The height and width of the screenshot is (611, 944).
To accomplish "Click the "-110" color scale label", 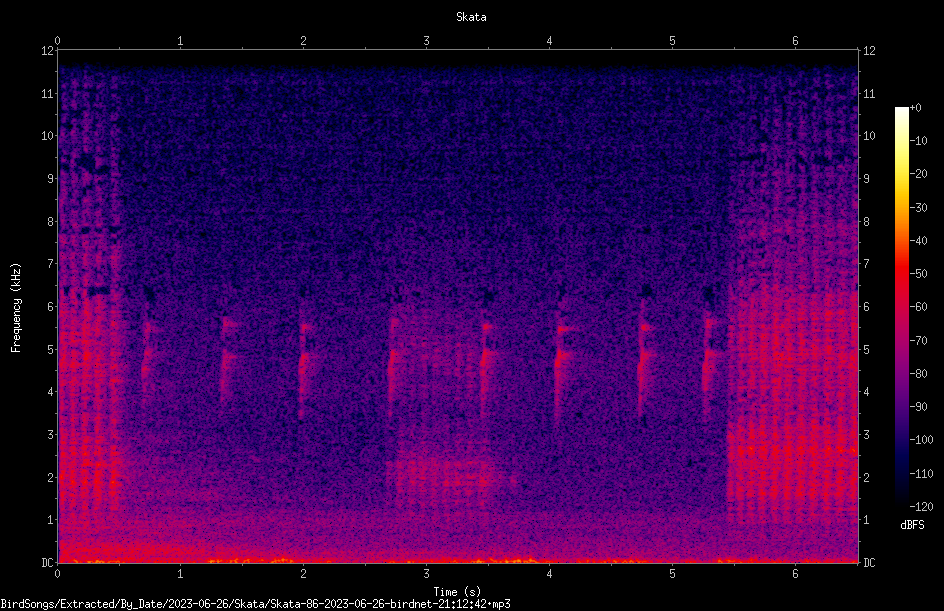I will tap(921, 474).
